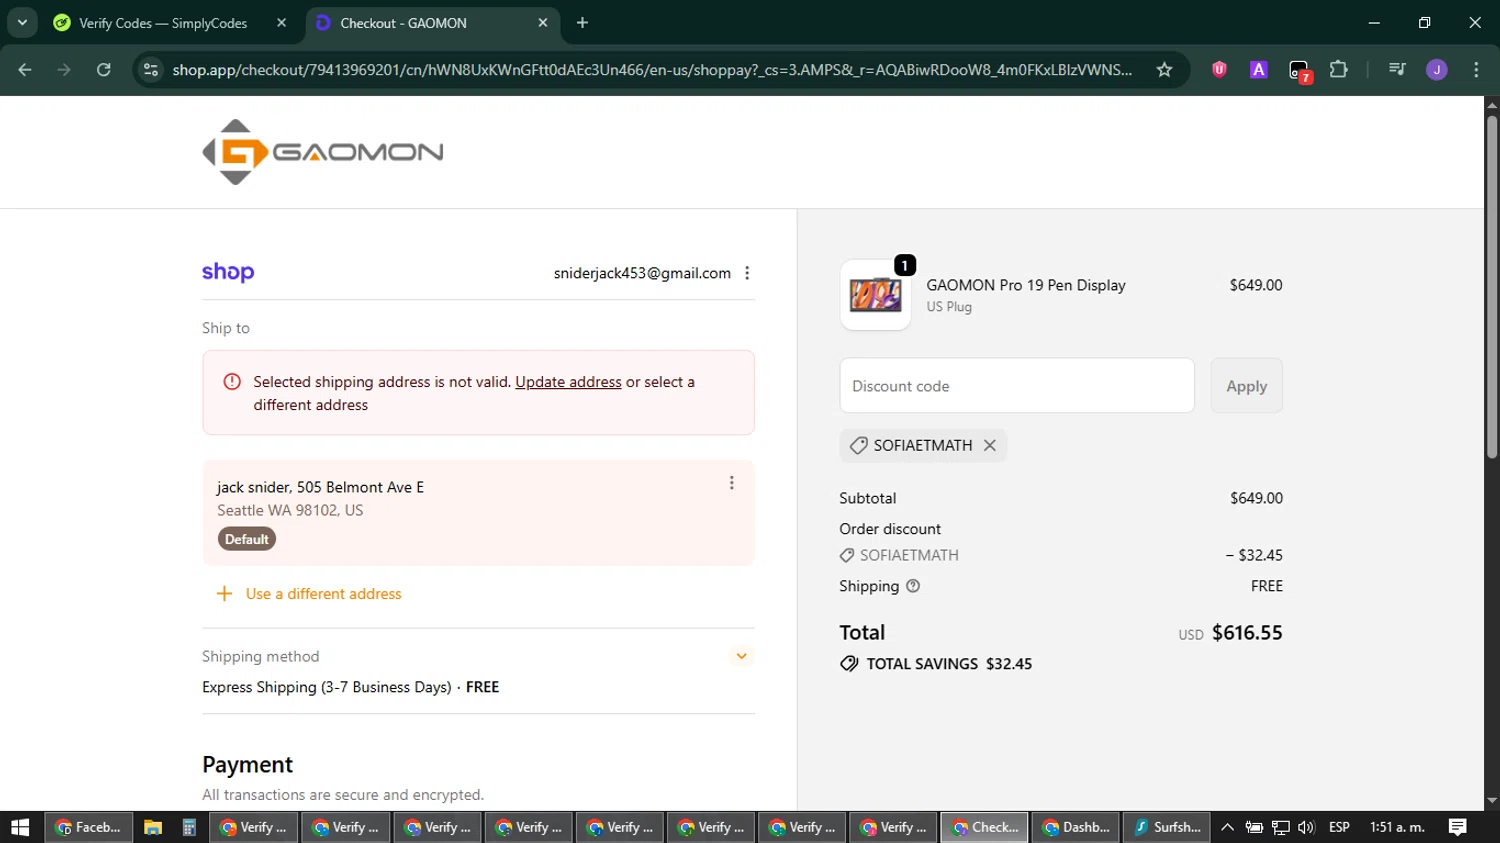Open account options next to sniderjack453@gmail.com
Image resolution: width=1500 pixels, height=843 pixels.
pyautogui.click(x=747, y=273)
